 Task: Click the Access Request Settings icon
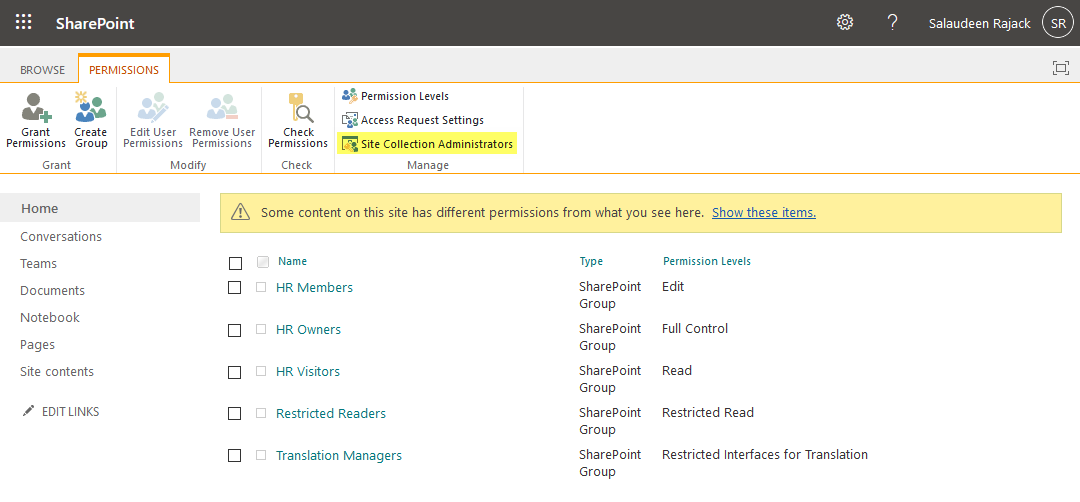[x=350, y=120]
